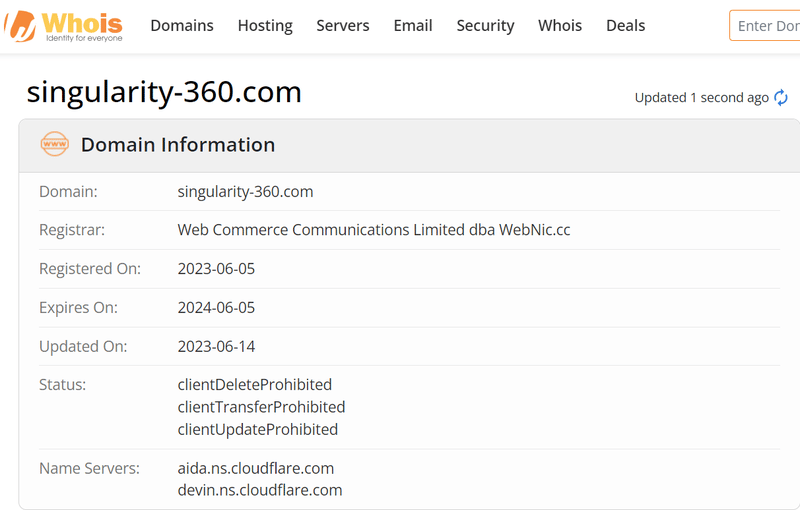
Task: Open the Whois menu item
Action: coord(560,26)
